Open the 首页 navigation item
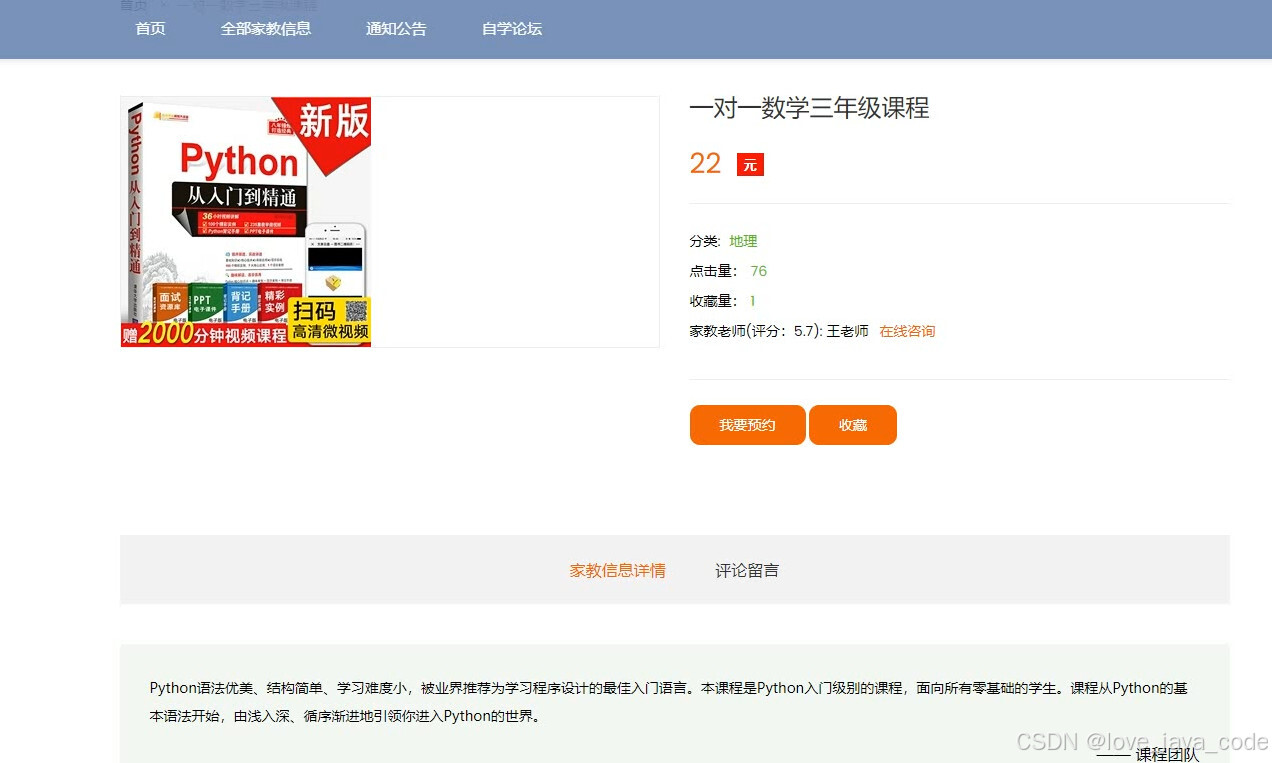Screen dimensions: 1272x763 click(151, 29)
